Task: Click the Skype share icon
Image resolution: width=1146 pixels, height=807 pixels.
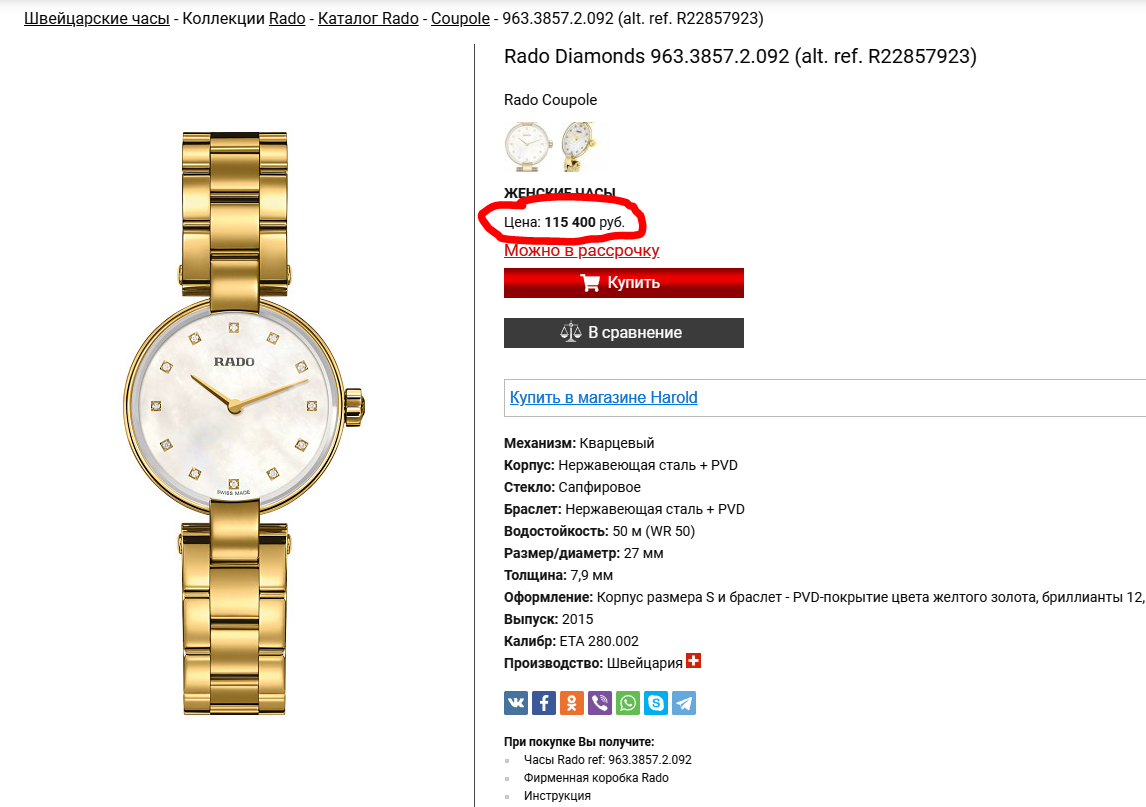Action: 656,703
